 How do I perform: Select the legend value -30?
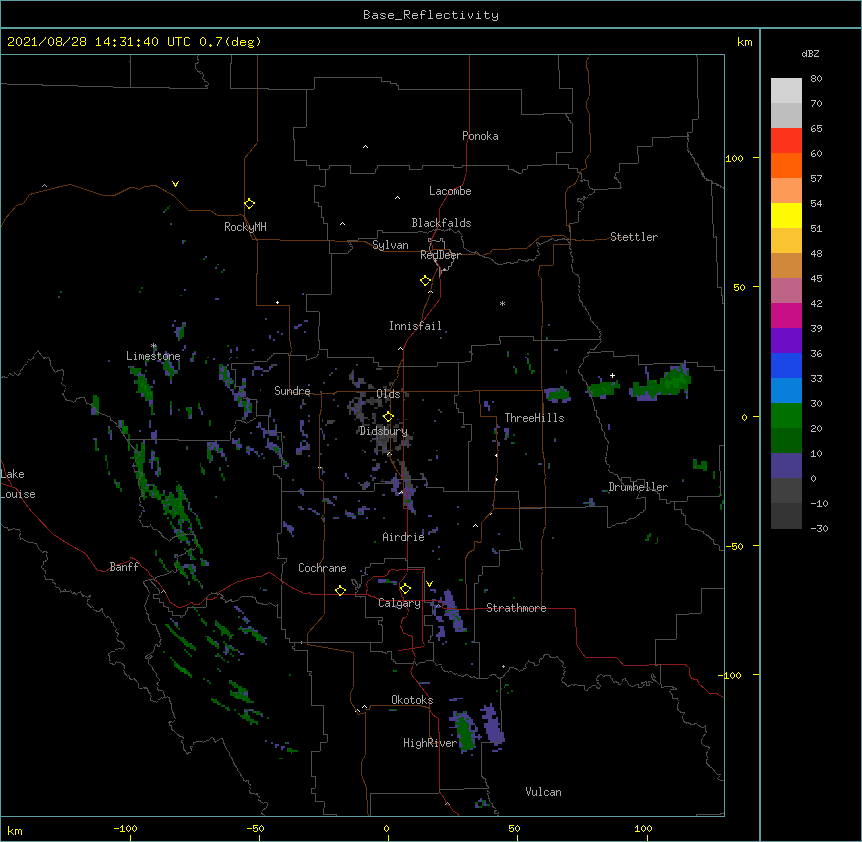click(819, 529)
